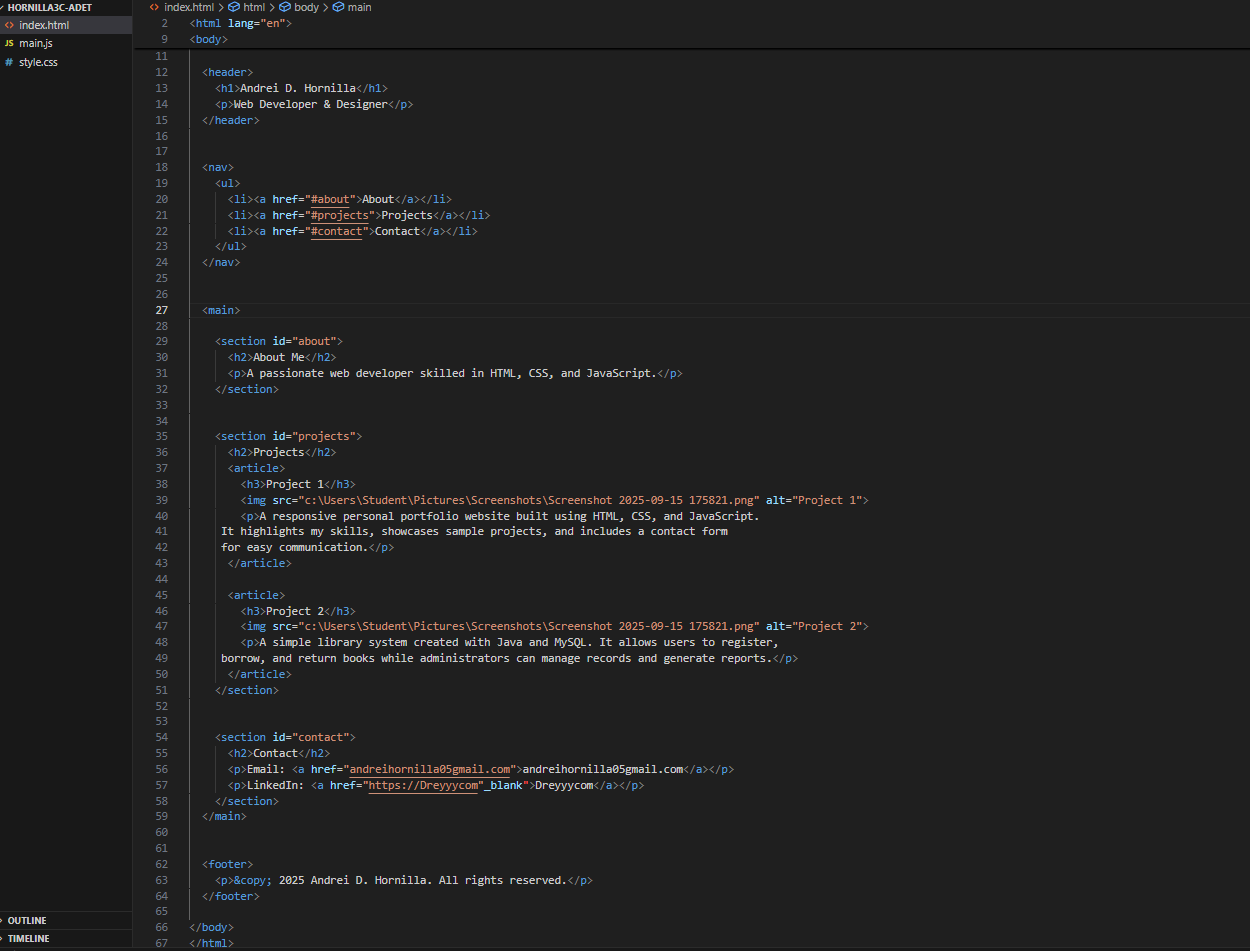The image size is (1250, 951).
Task: Click the file icon in the index.html breadcrumb
Action: pyautogui.click(x=154, y=7)
